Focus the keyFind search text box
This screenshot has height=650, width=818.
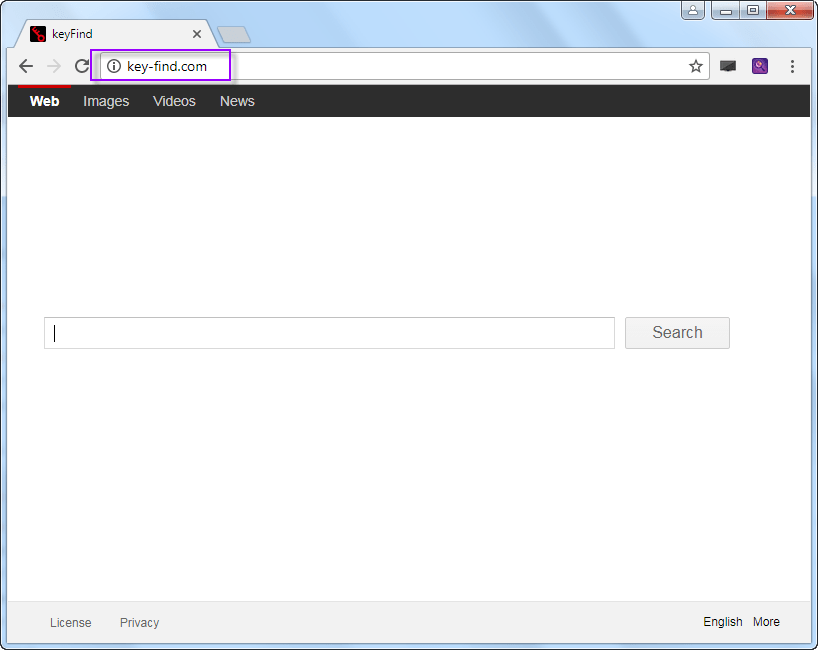coord(329,333)
